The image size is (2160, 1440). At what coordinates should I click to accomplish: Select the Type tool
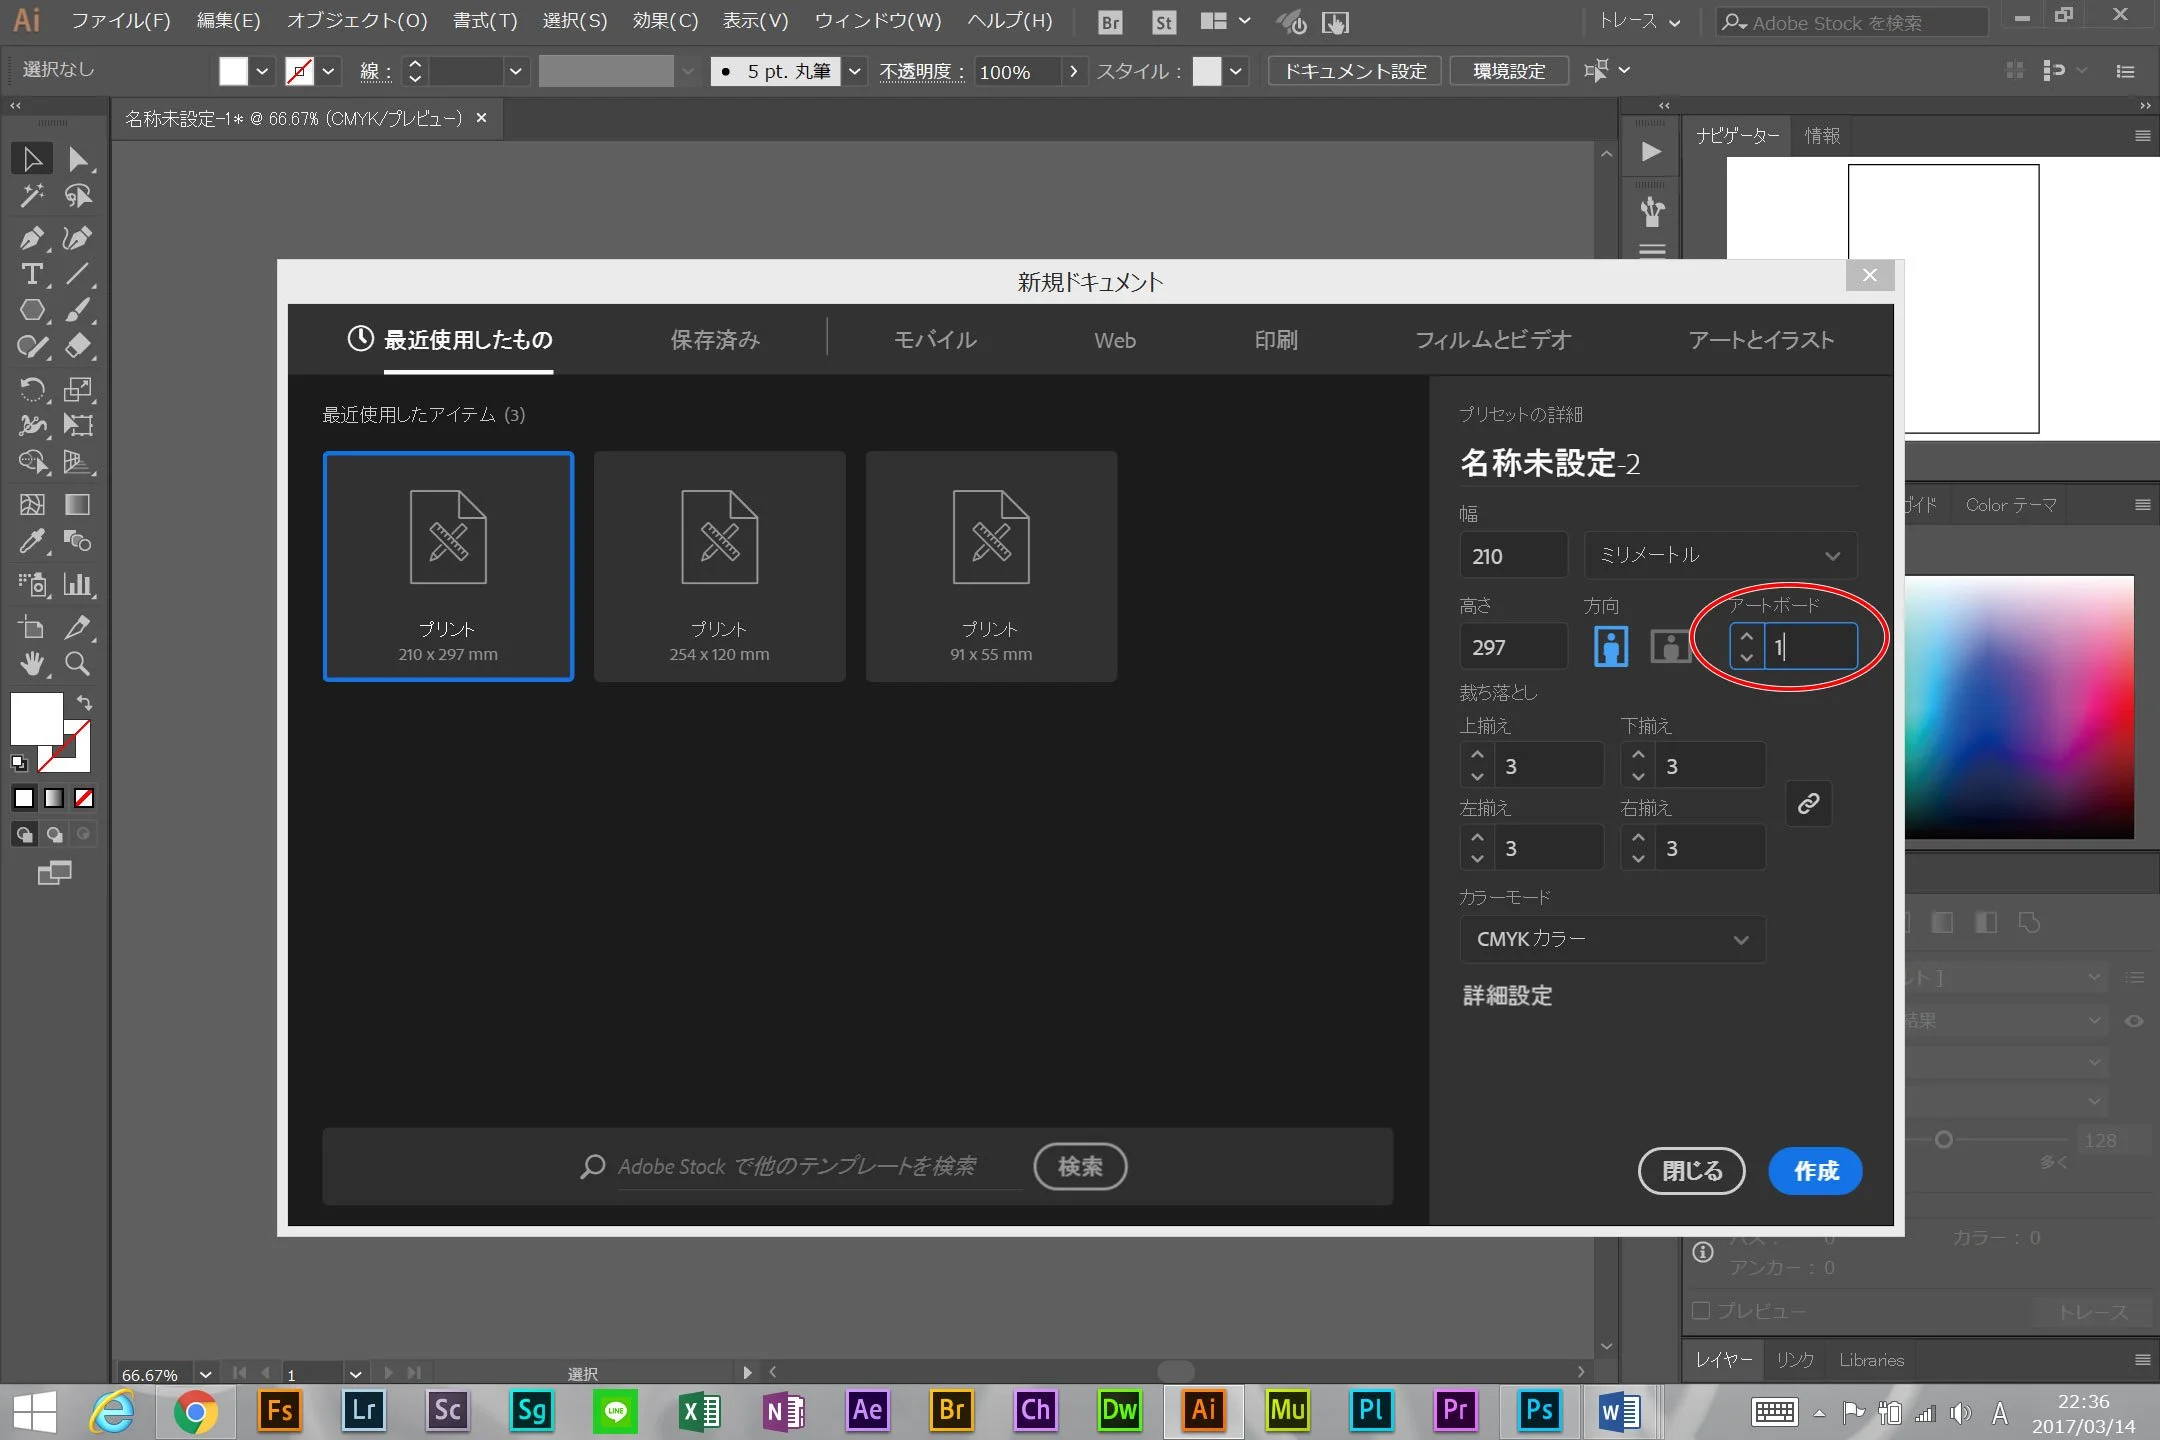point(30,274)
